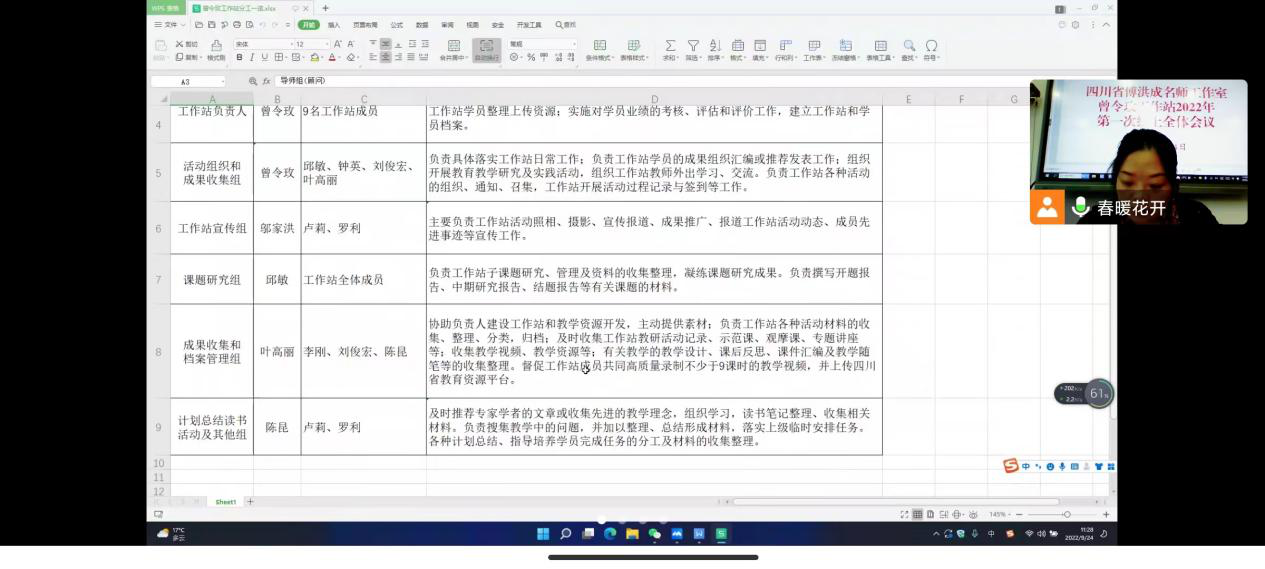Click the Conditional Formatting (条件格式) icon
The height and width of the screenshot is (569, 1265).
599,46
